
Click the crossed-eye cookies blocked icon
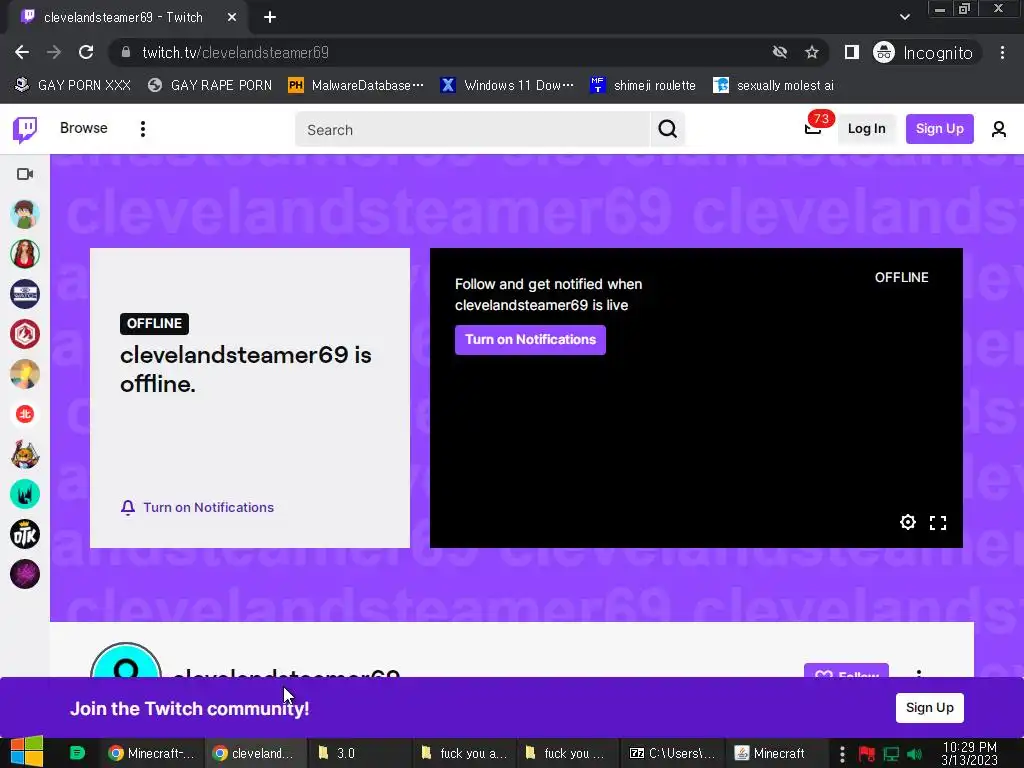click(x=780, y=52)
